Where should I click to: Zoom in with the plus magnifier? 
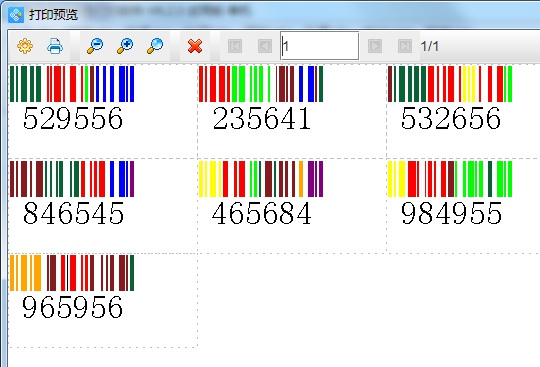click(125, 46)
